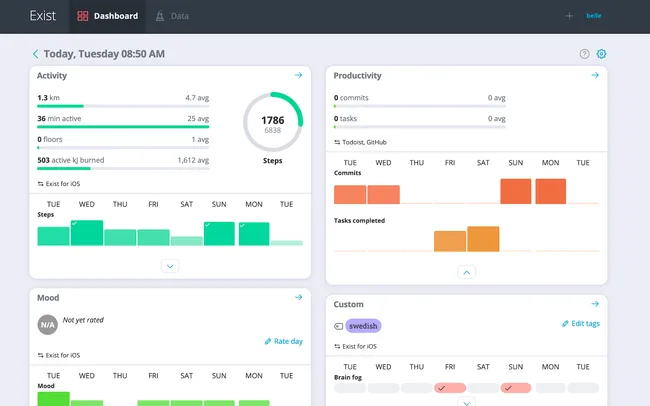Viewport: 650px width, 406px height.
Task: Click the circular Steps progress ring
Action: tap(273, 125)
